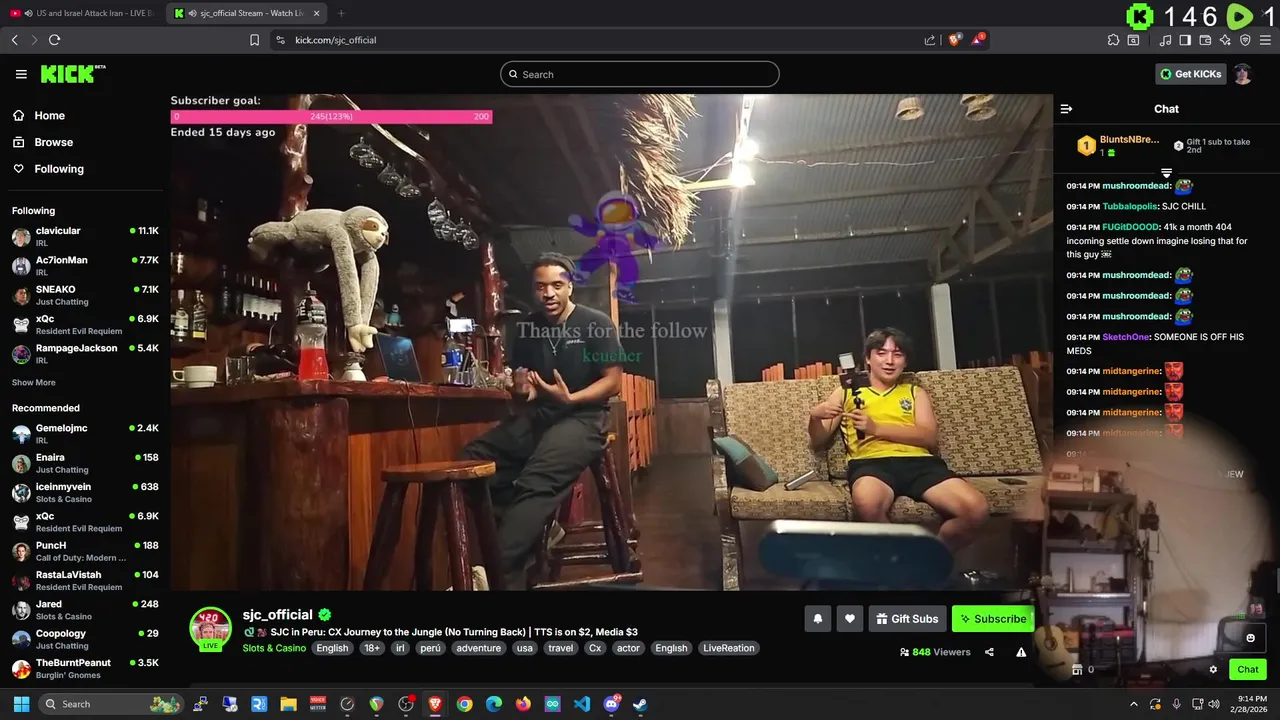Show hidden system tray icons

[x=1133, y=704]
